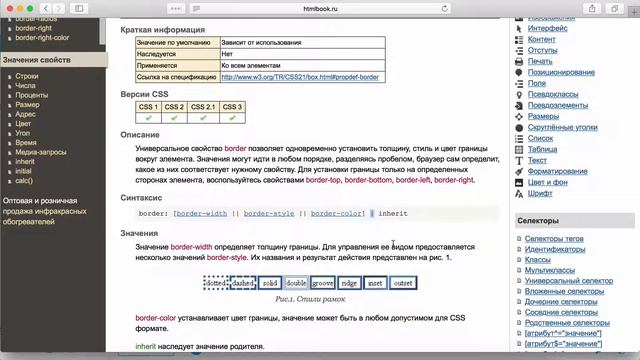Open the Контент category link
The width and height of the screenshot is (640, 360).
[x=542, y=39]
